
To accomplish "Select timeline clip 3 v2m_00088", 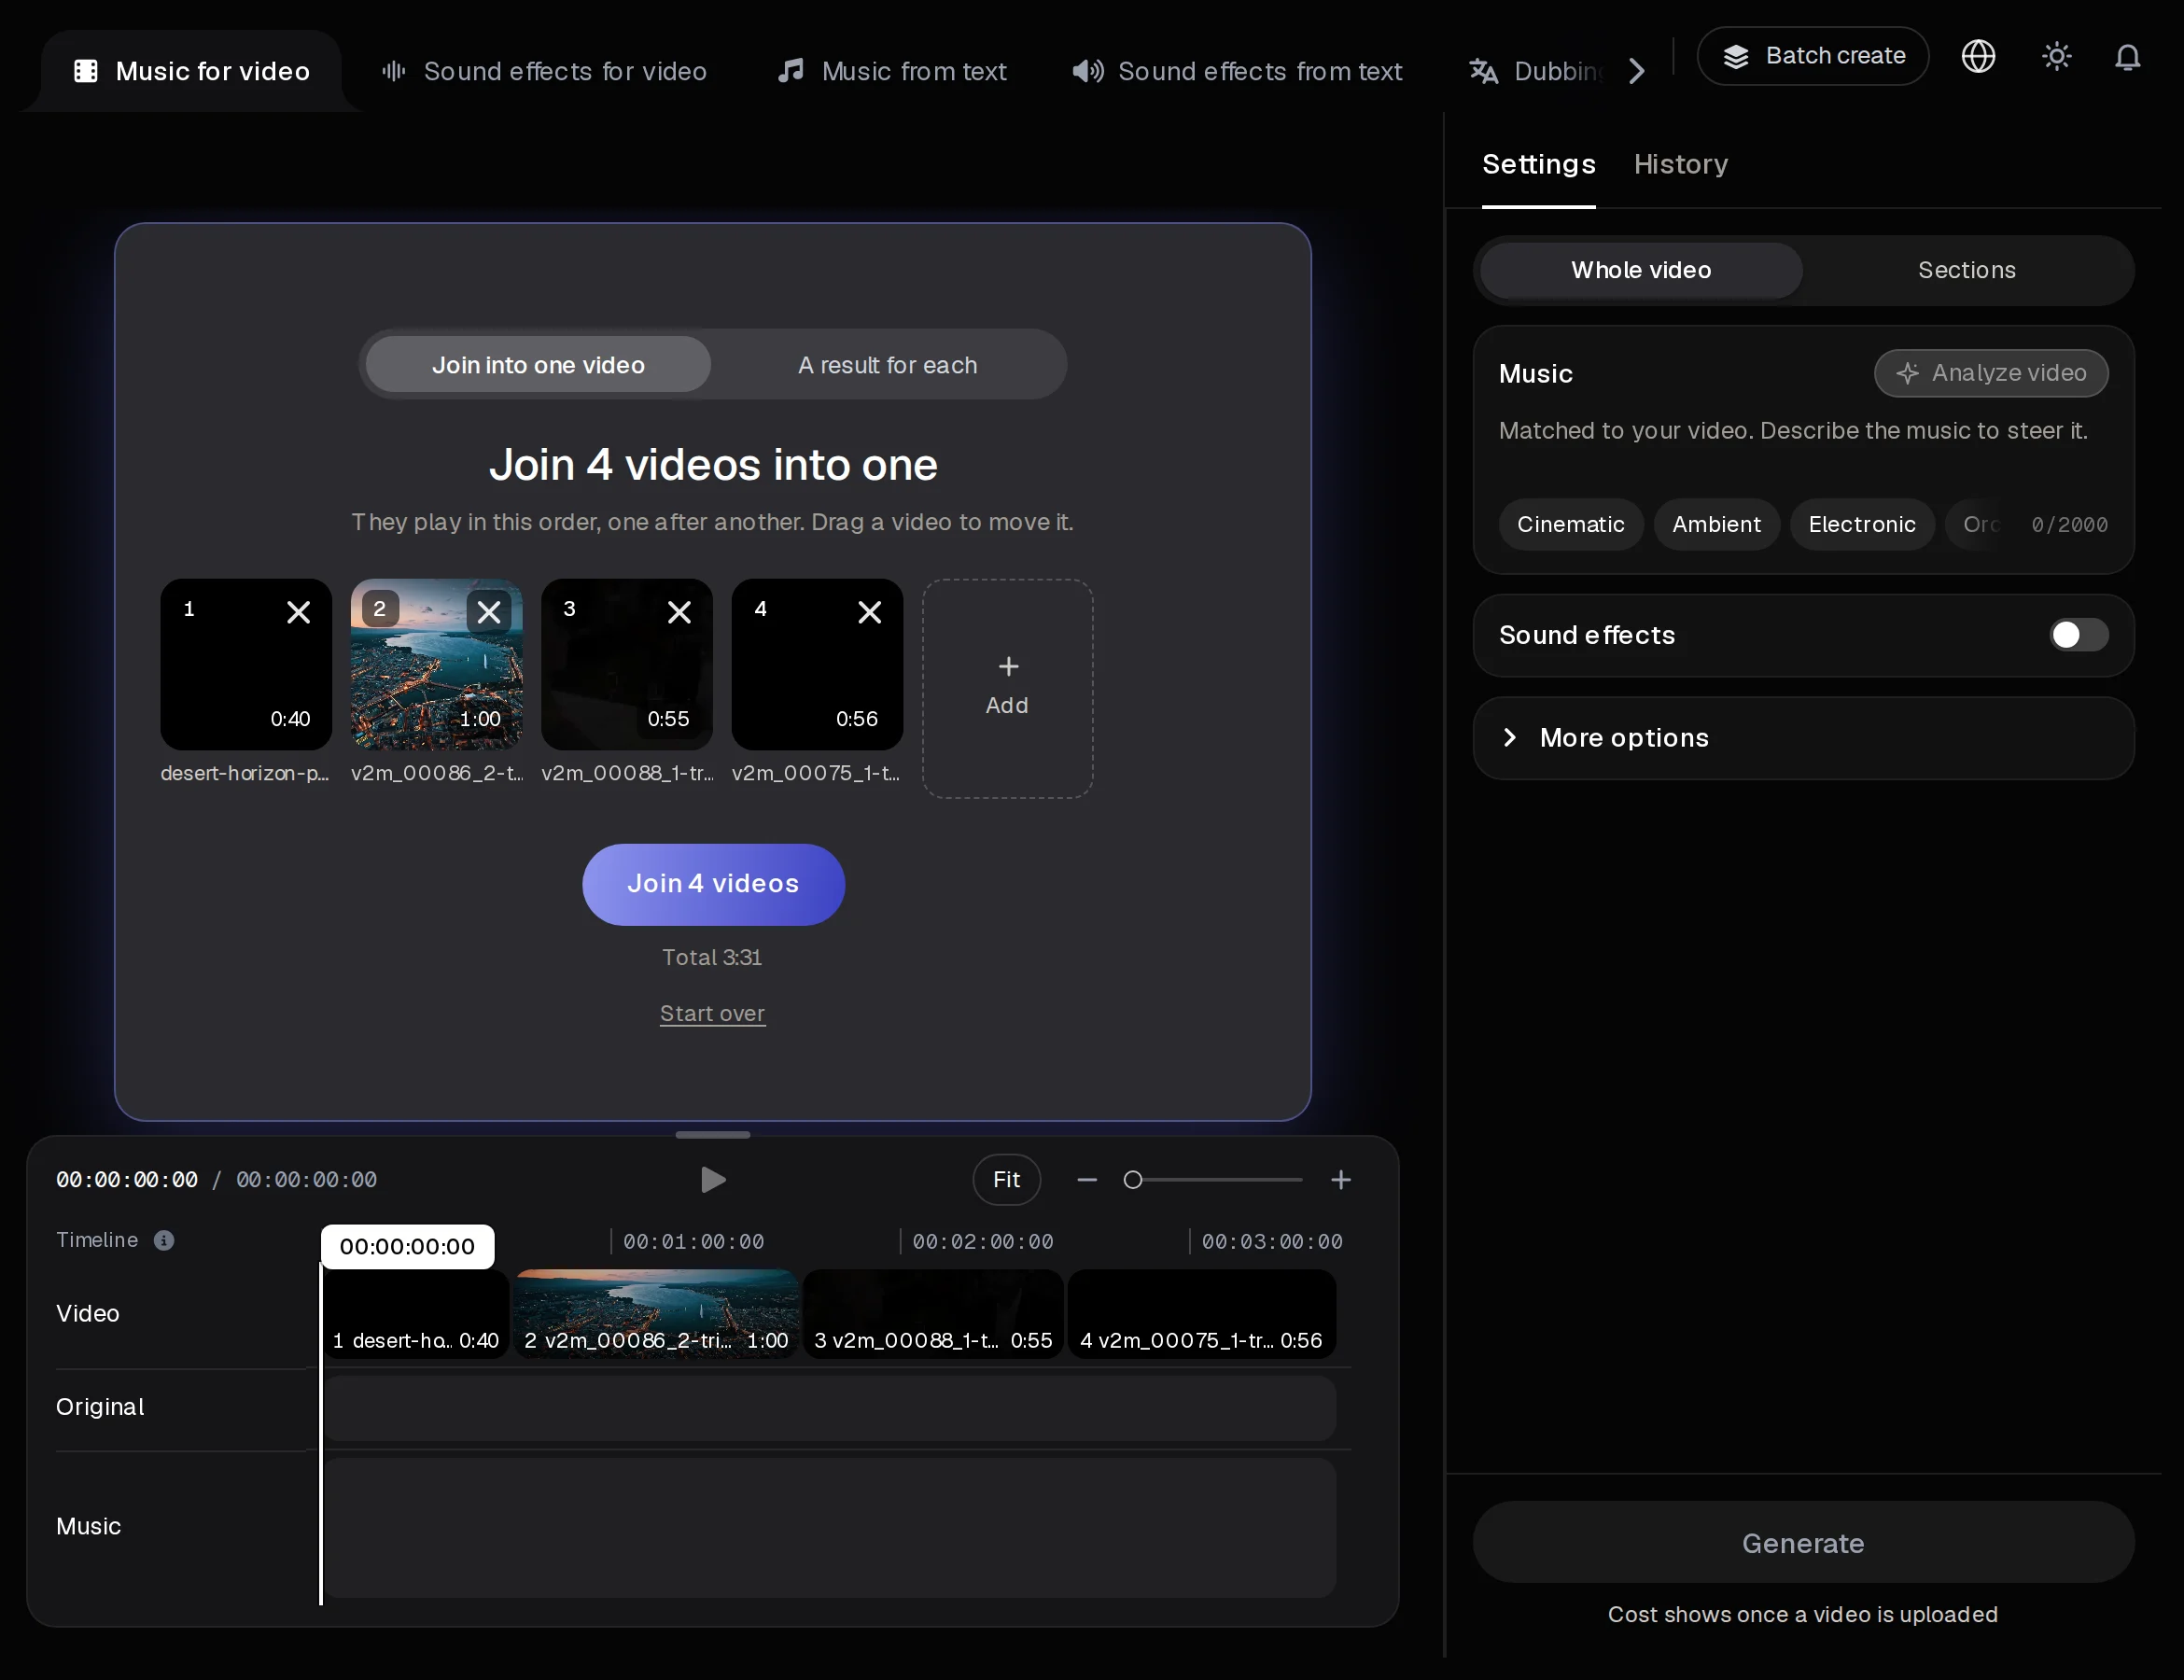I will 932,1314.
